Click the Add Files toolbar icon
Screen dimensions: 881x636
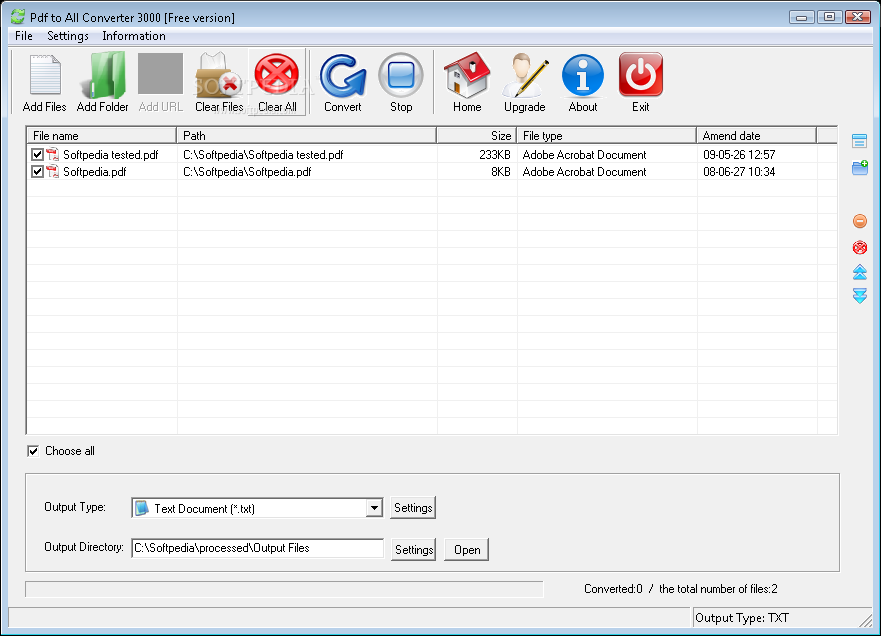point(45,75)
